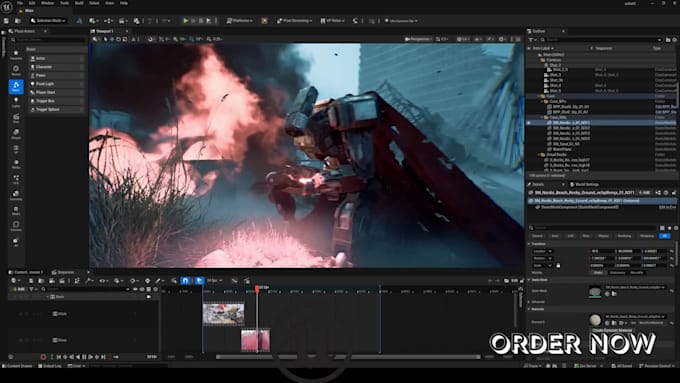The width and height of the screenshot is (680, 383).
Task: Open the content browse icon beside Save
Action: [x=18, y=20]
